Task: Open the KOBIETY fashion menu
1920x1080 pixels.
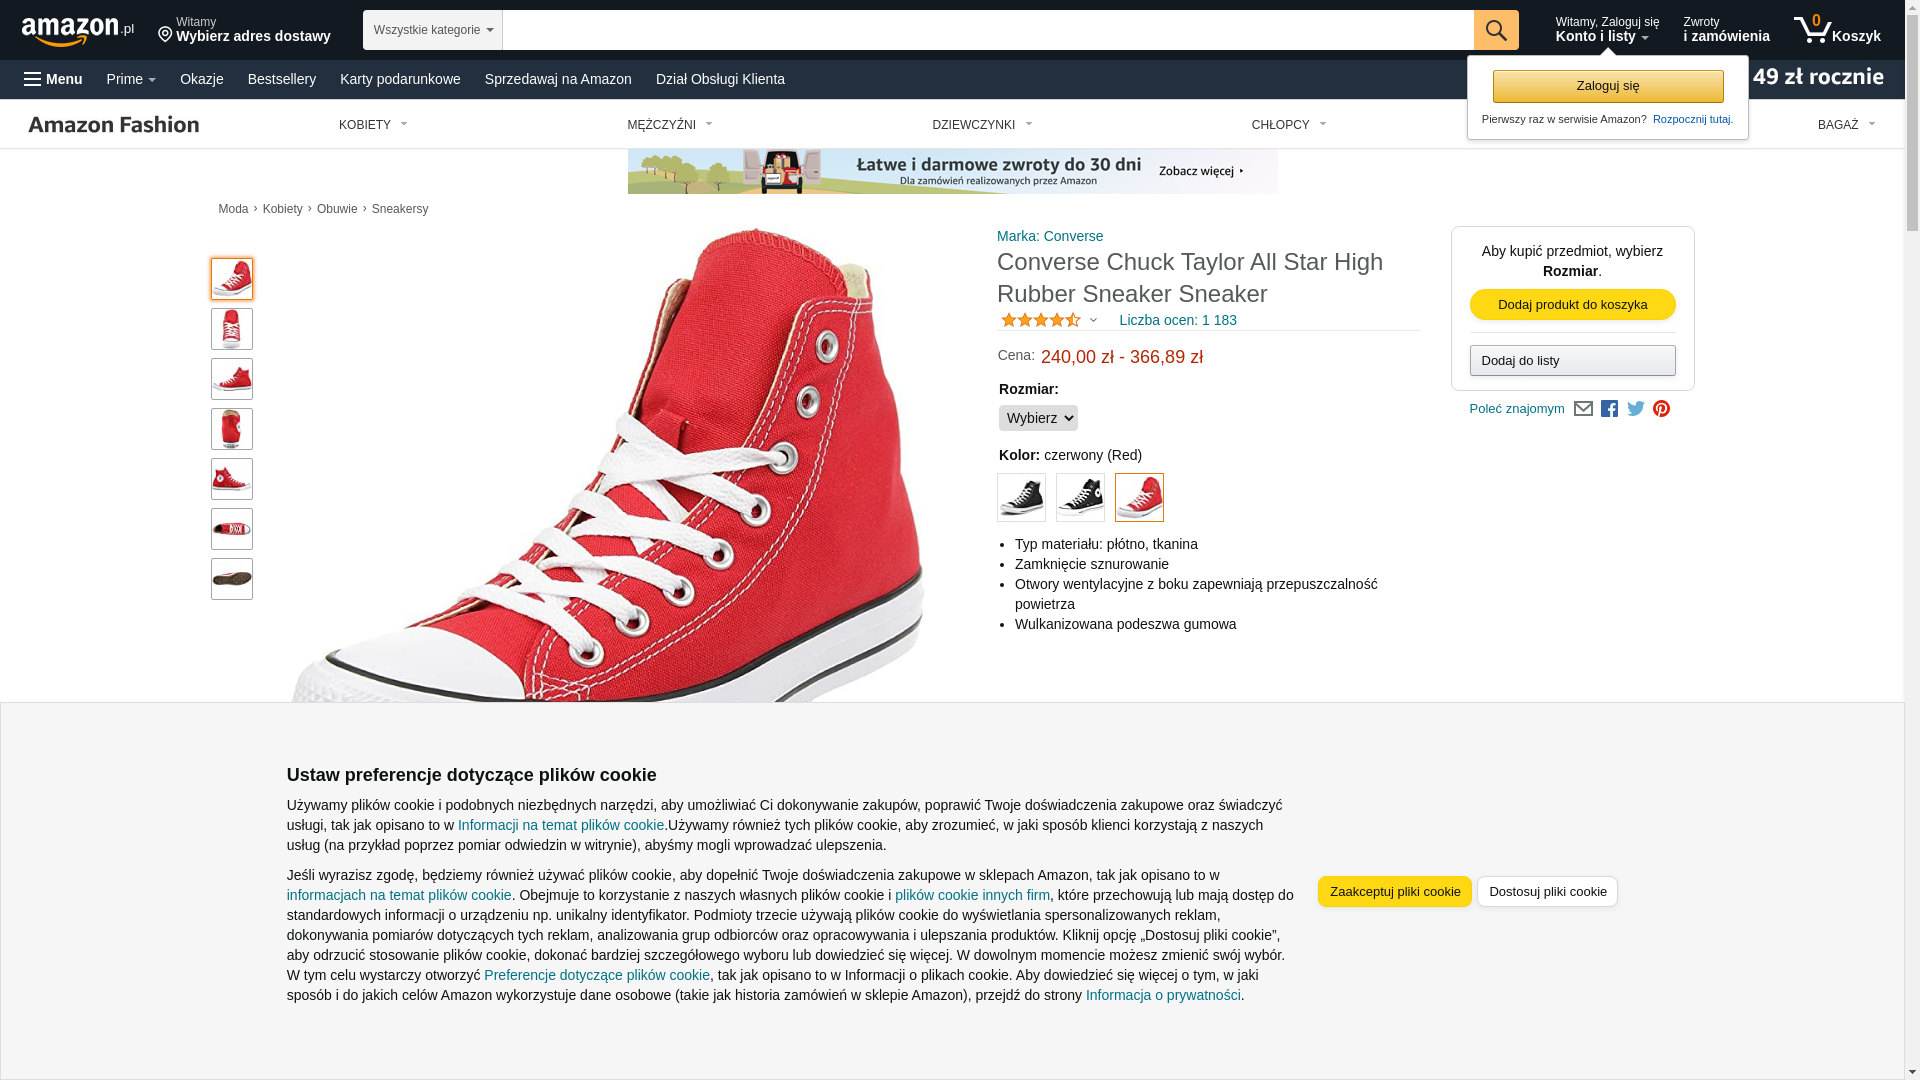Action: point(373,125)
